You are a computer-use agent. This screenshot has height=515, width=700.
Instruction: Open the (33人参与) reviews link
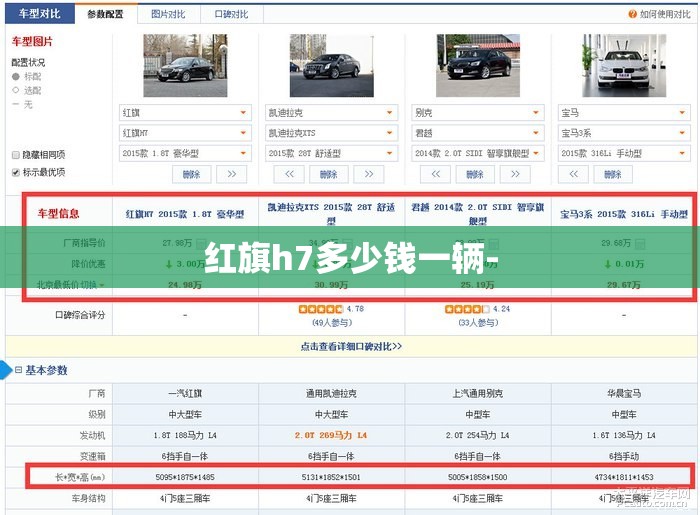coord(478,323)
